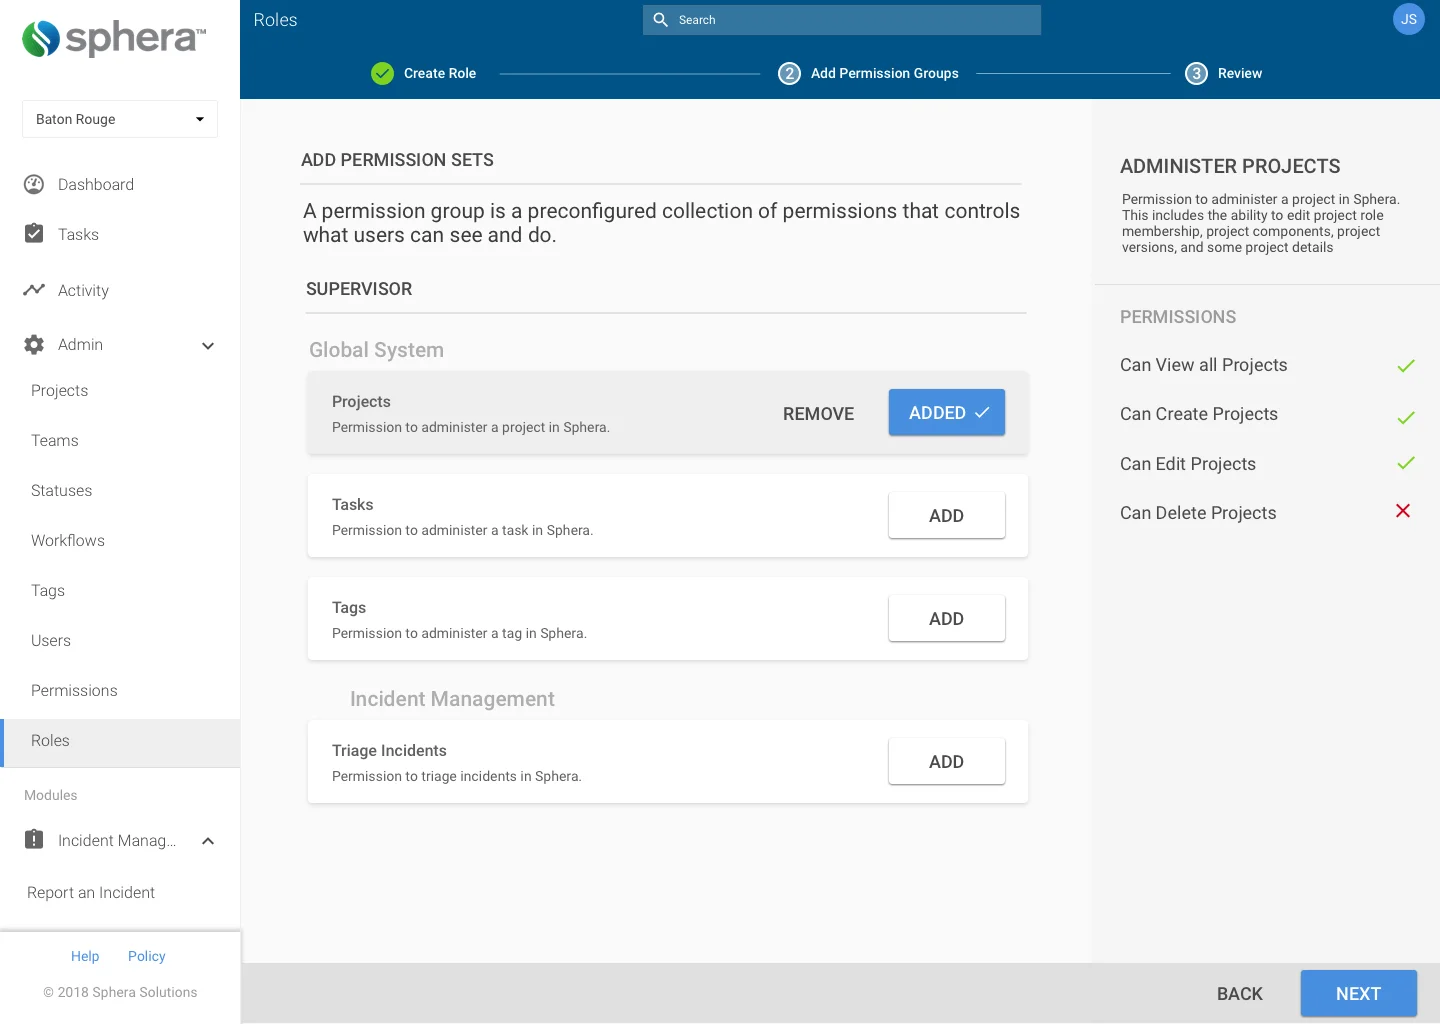Open the JS user avatar
1440x1024 pixels.
point(1408,19)
